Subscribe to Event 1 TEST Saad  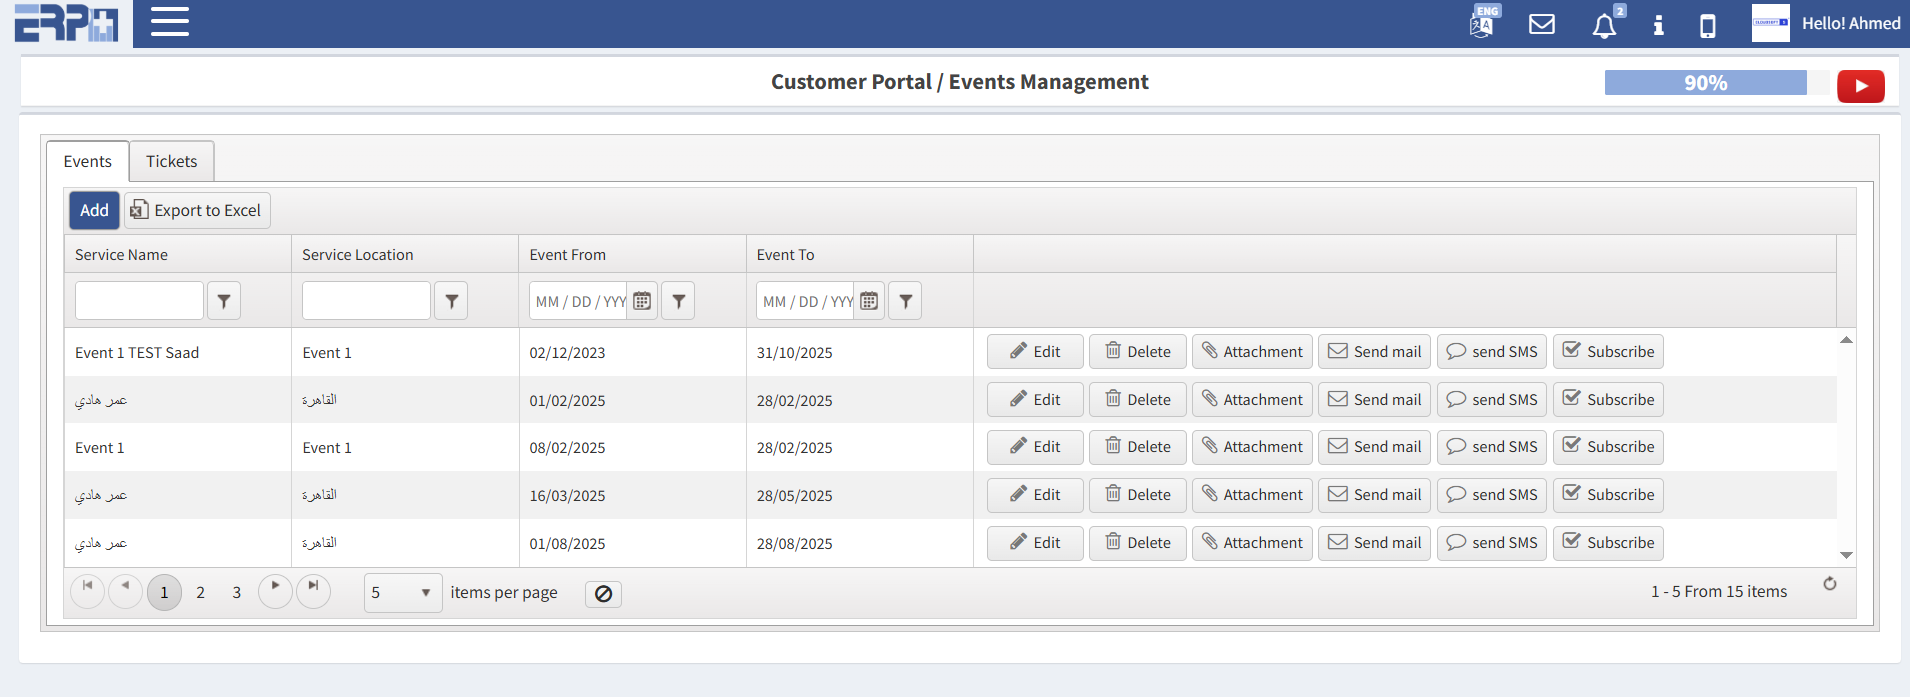click(1607, 352)
